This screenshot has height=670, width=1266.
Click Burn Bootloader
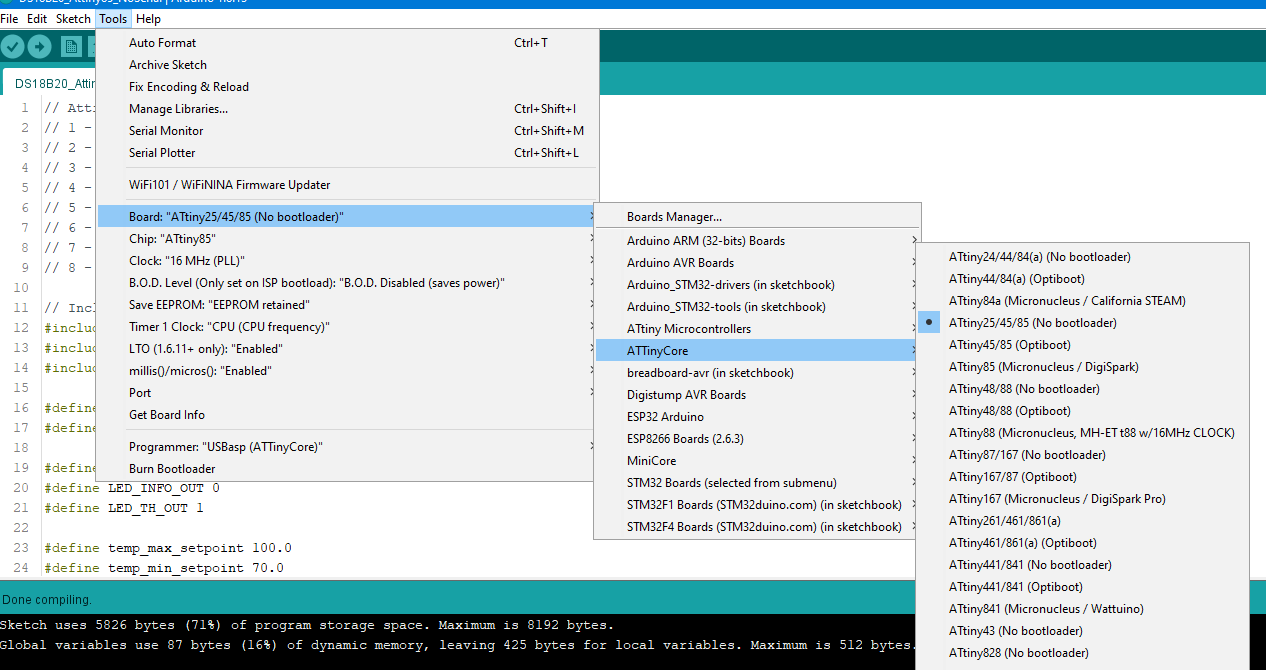pyautogui.click(x=347, y=469)
